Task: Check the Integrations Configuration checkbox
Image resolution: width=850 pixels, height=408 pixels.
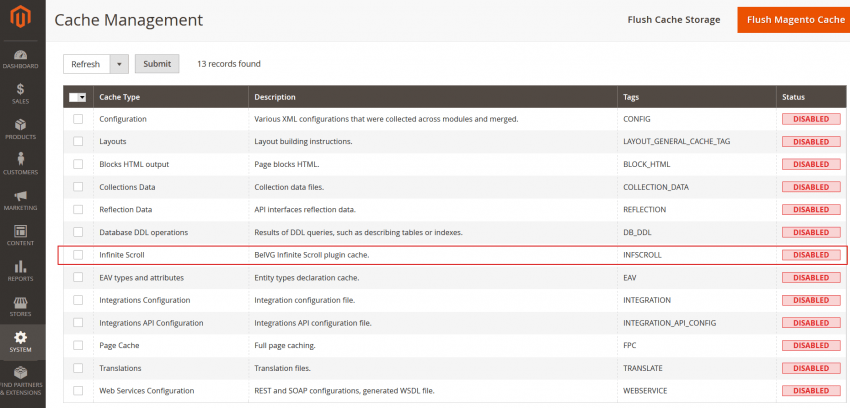Action: pos(78,300)
